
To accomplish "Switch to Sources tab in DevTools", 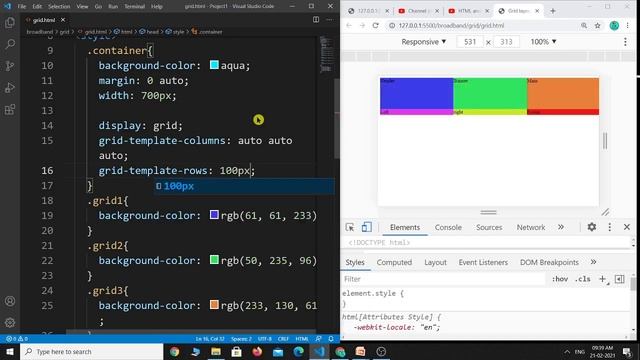I will click(489, 227).
